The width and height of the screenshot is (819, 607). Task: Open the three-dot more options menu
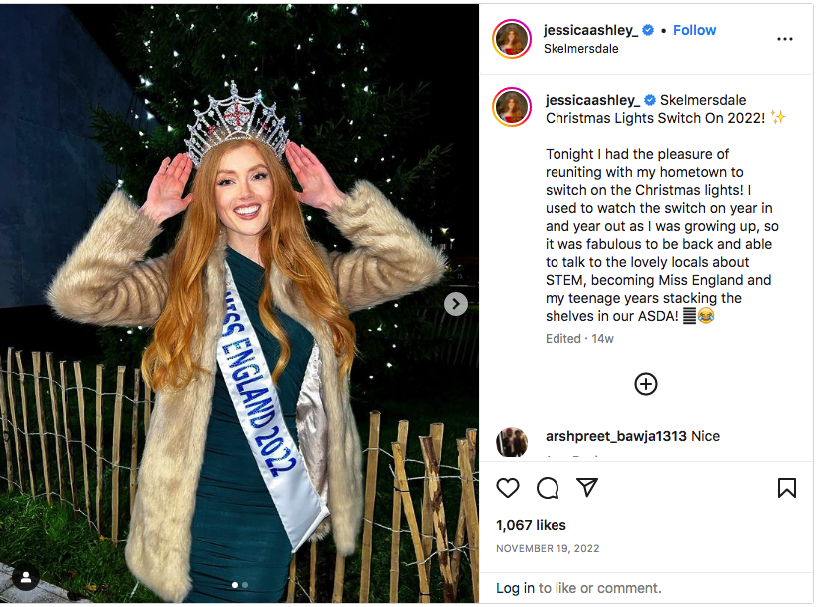785,39
